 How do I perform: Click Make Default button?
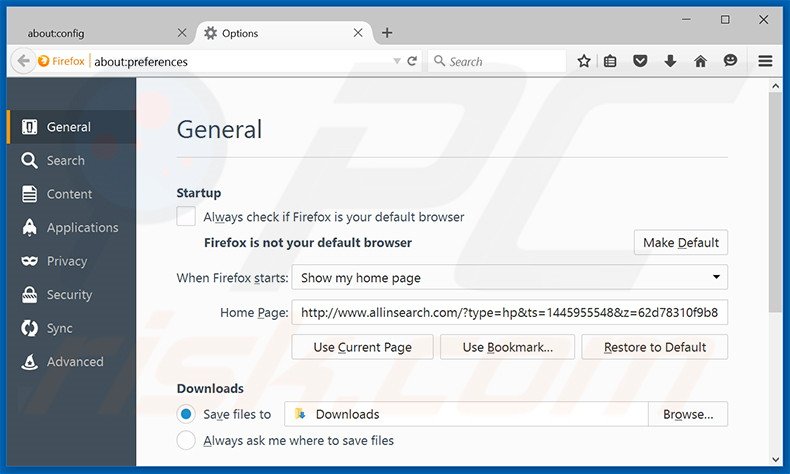tap(681, 243)
